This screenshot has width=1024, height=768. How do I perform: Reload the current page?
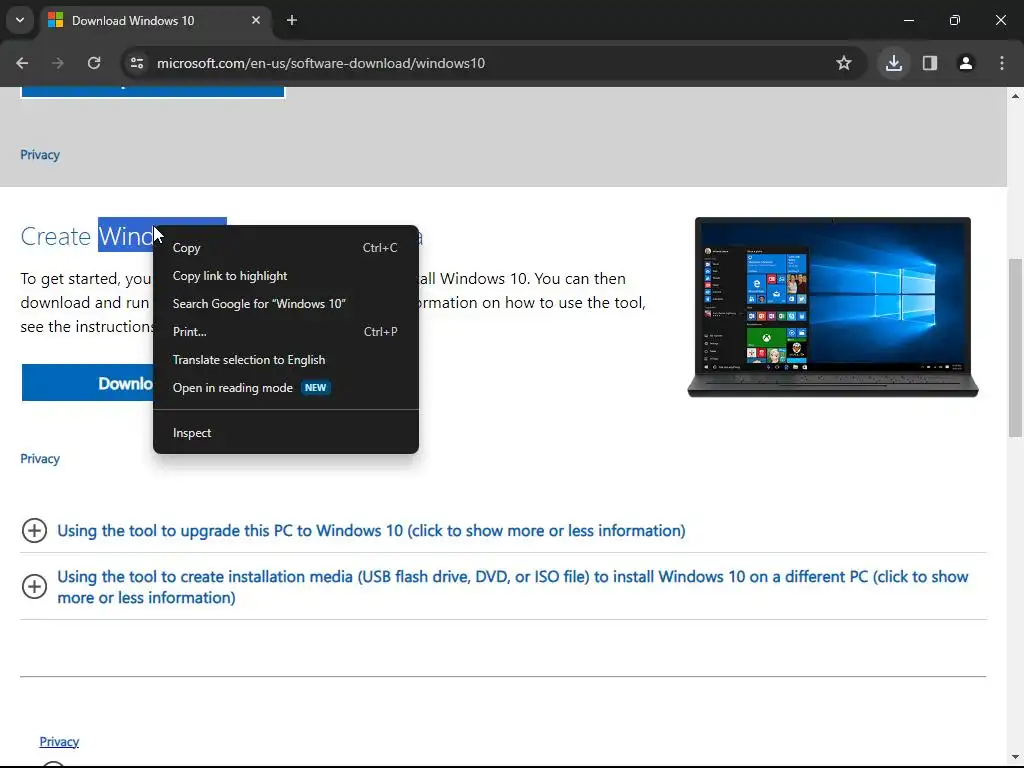click(94, 63)
